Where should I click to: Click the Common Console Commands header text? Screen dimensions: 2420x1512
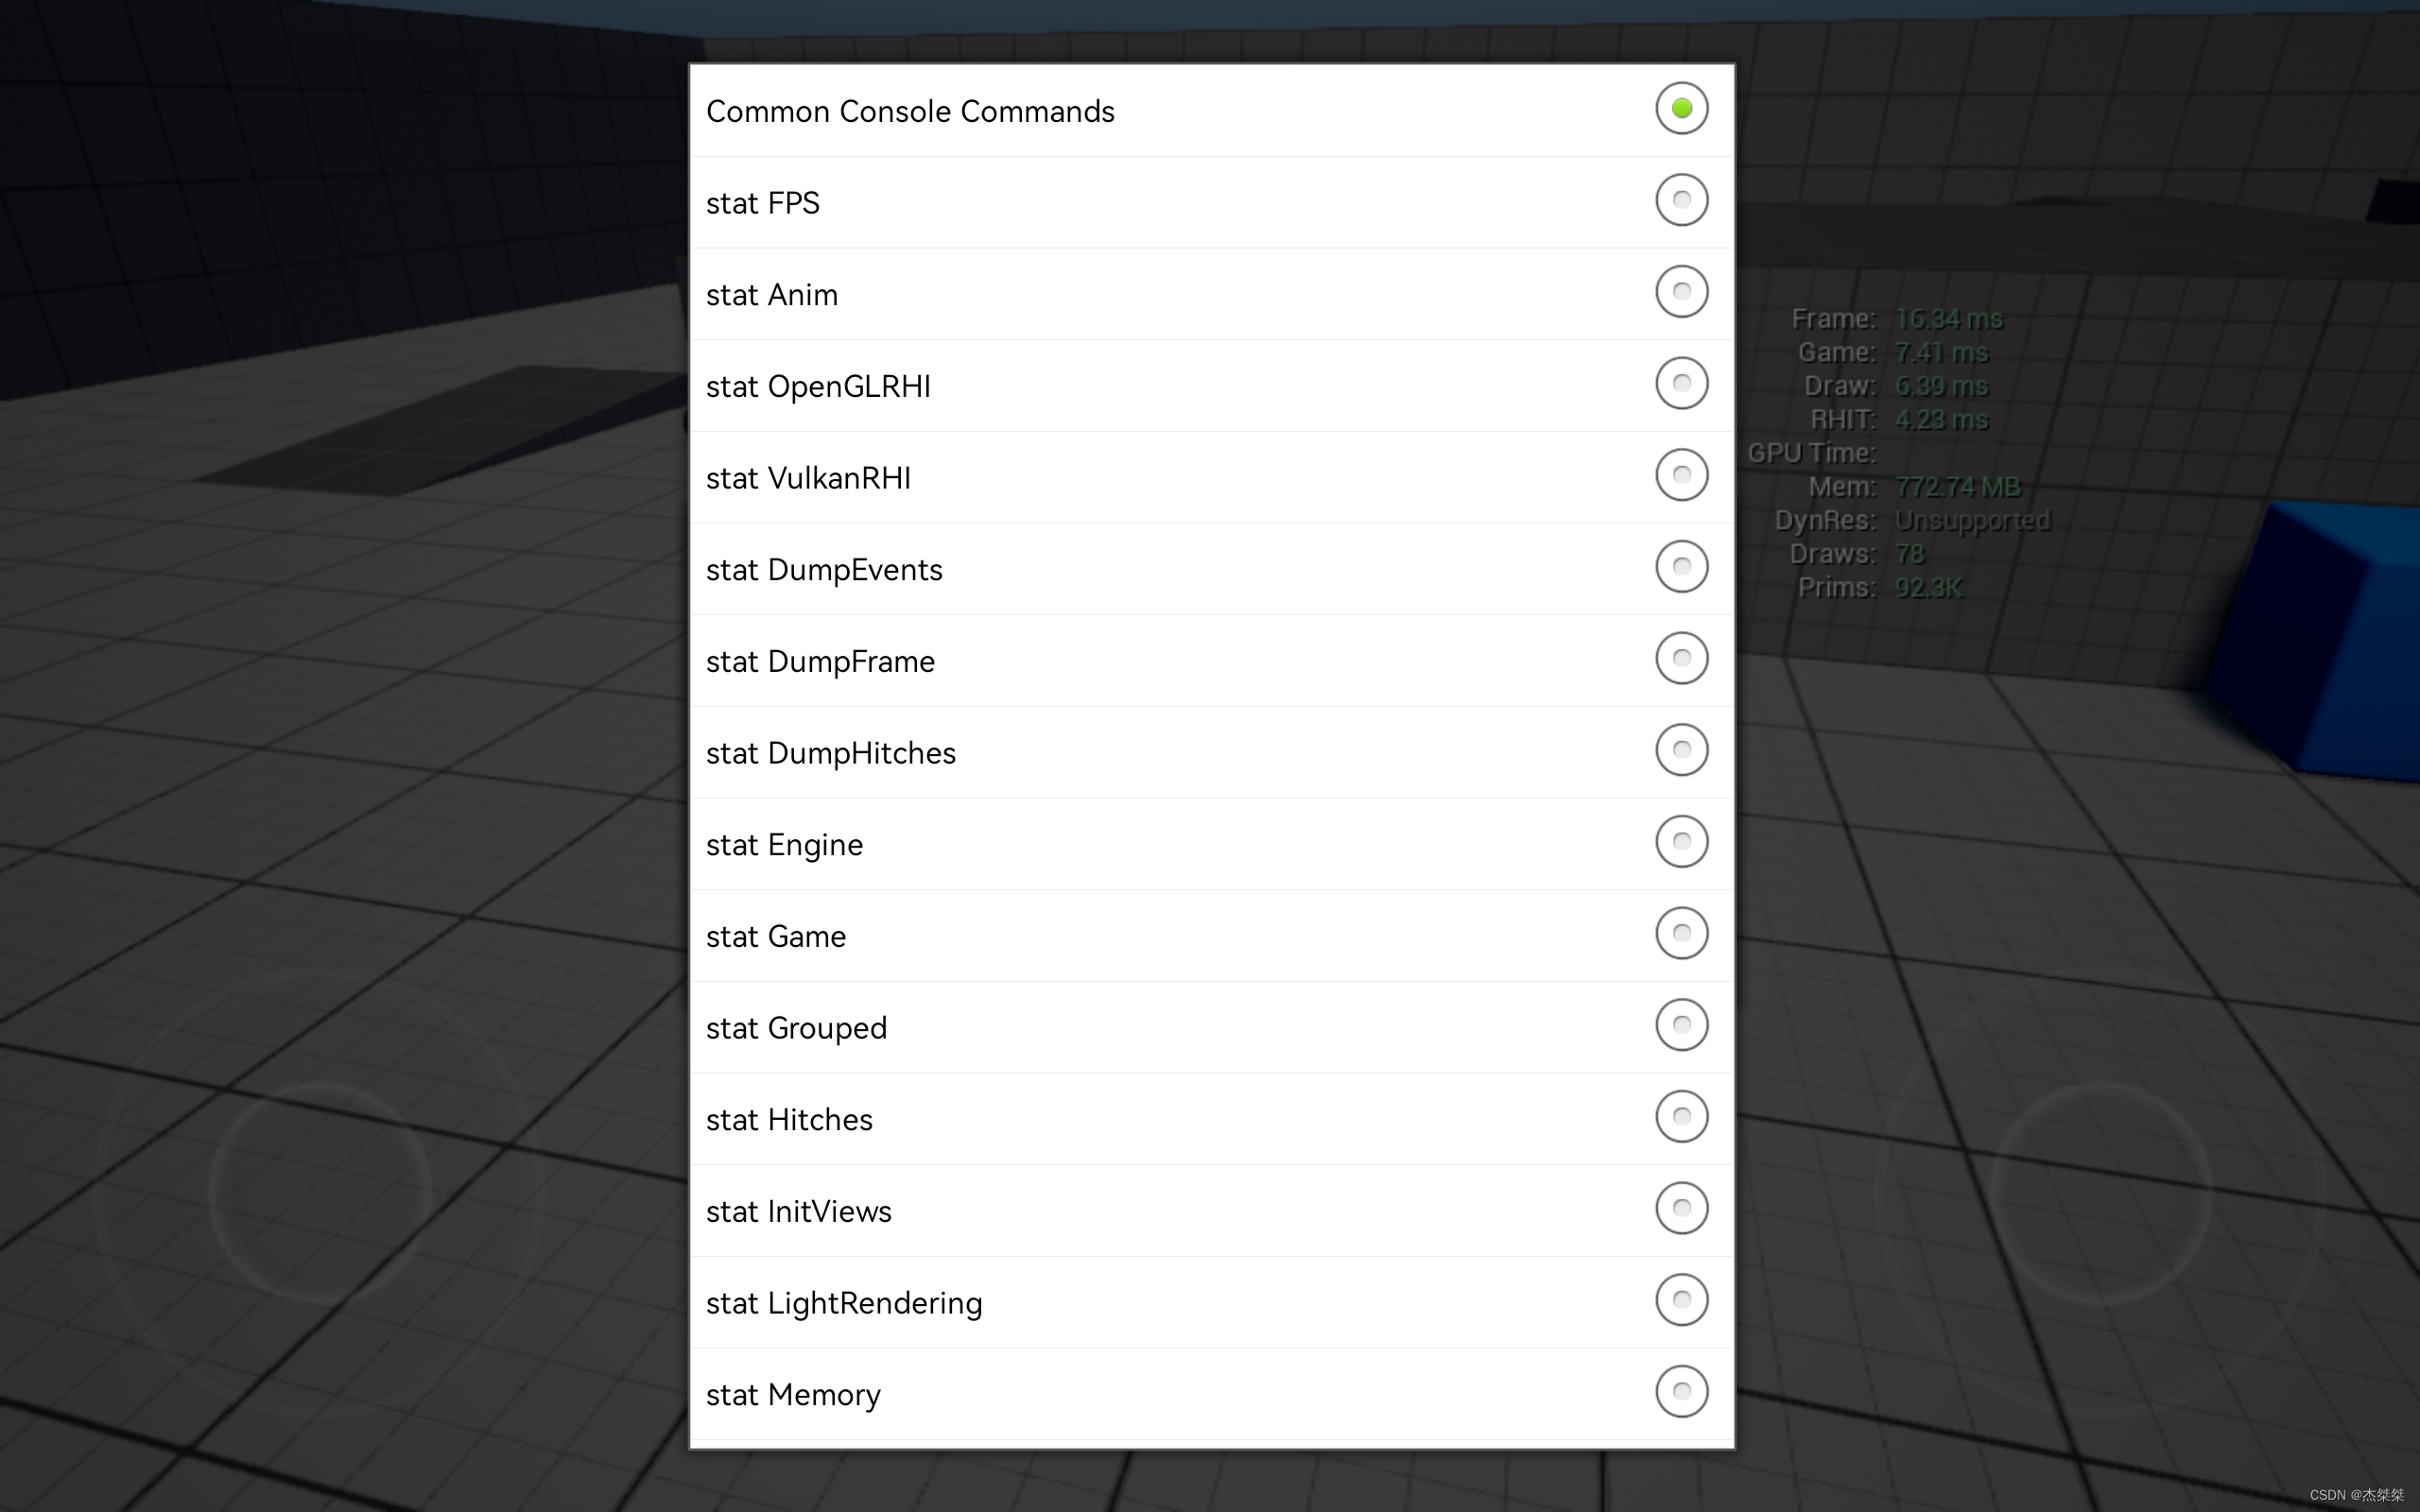[x=910, y=111]
